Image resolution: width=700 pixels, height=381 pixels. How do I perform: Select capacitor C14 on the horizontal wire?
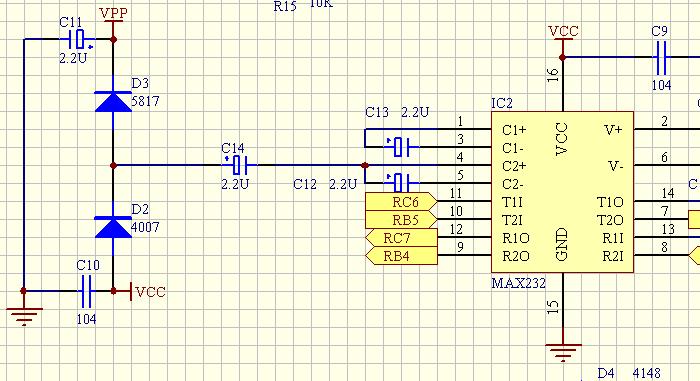pos(239,165)
